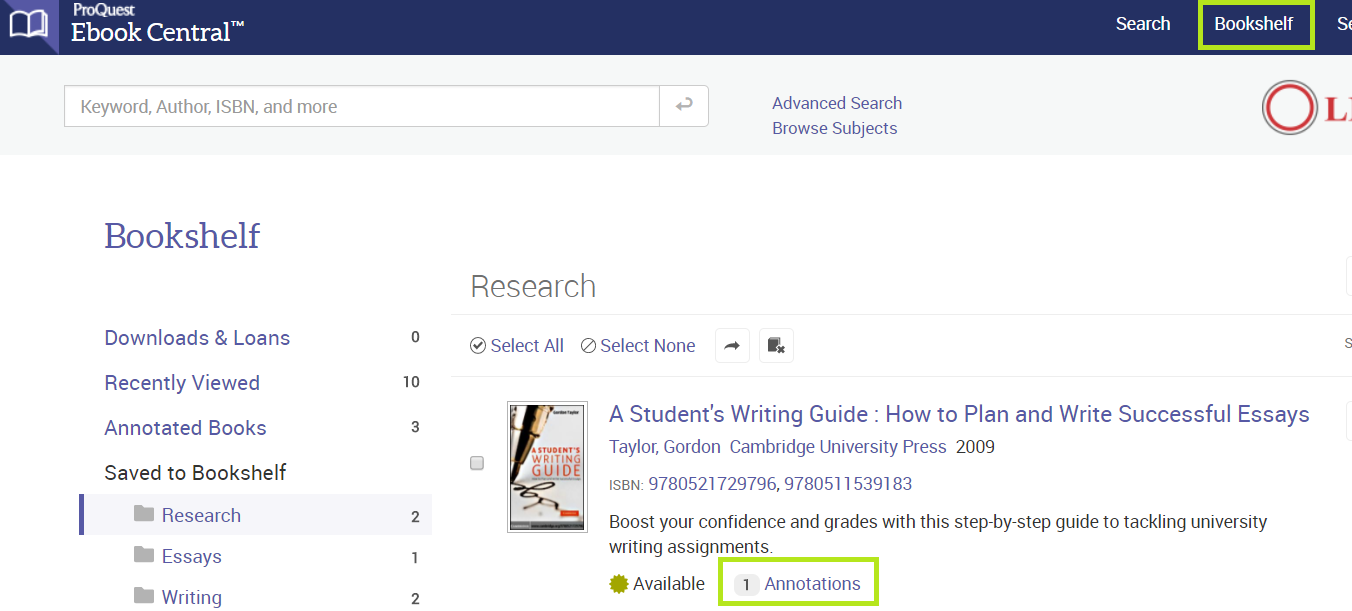
Task: Focus the keyword search input field
Action: pyautogui.click(x=362, y=106)
